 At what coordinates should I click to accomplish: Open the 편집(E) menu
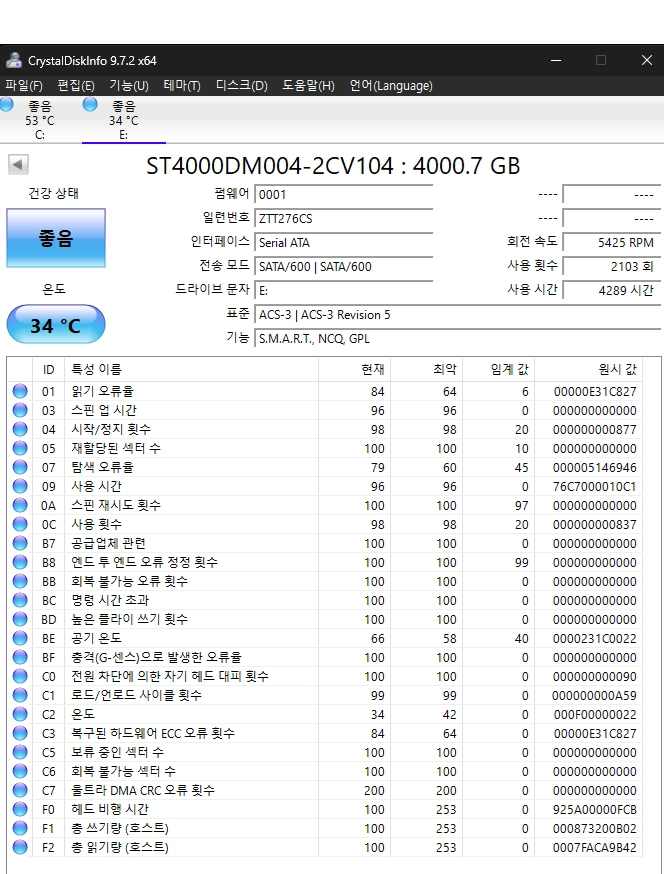click(x=76, y=86)
